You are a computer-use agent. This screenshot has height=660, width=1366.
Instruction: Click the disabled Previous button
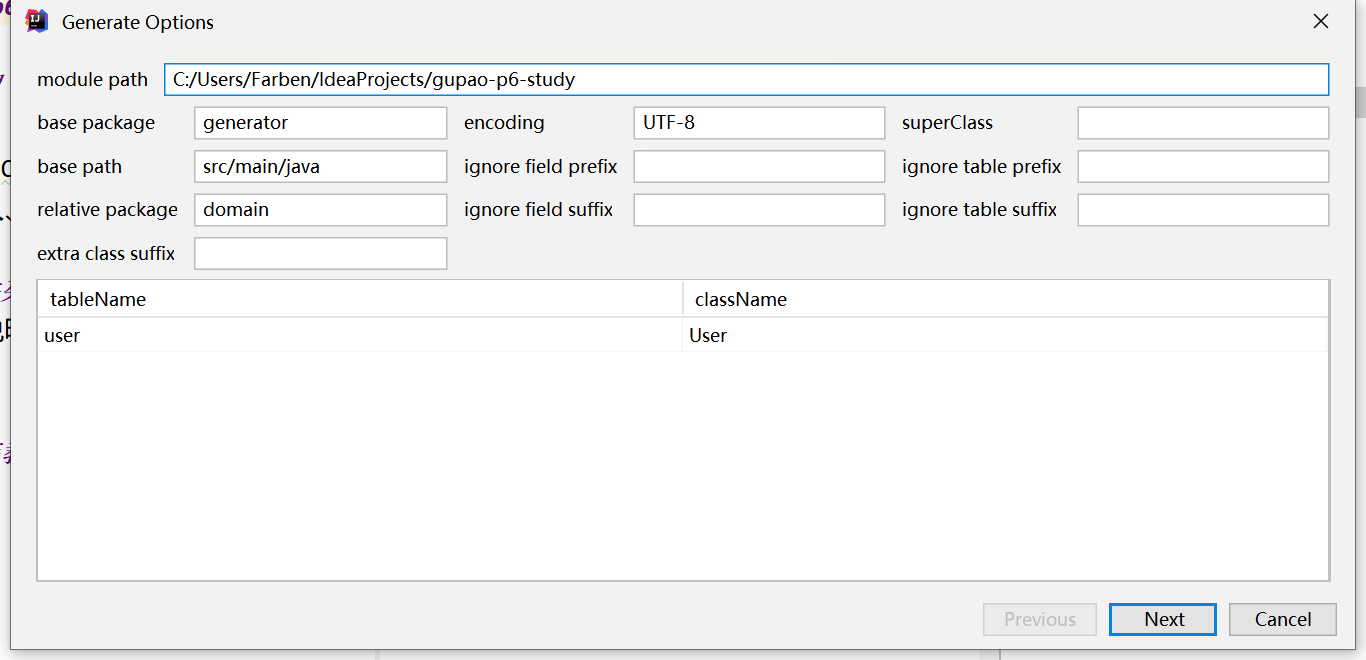coord(1040,619)
